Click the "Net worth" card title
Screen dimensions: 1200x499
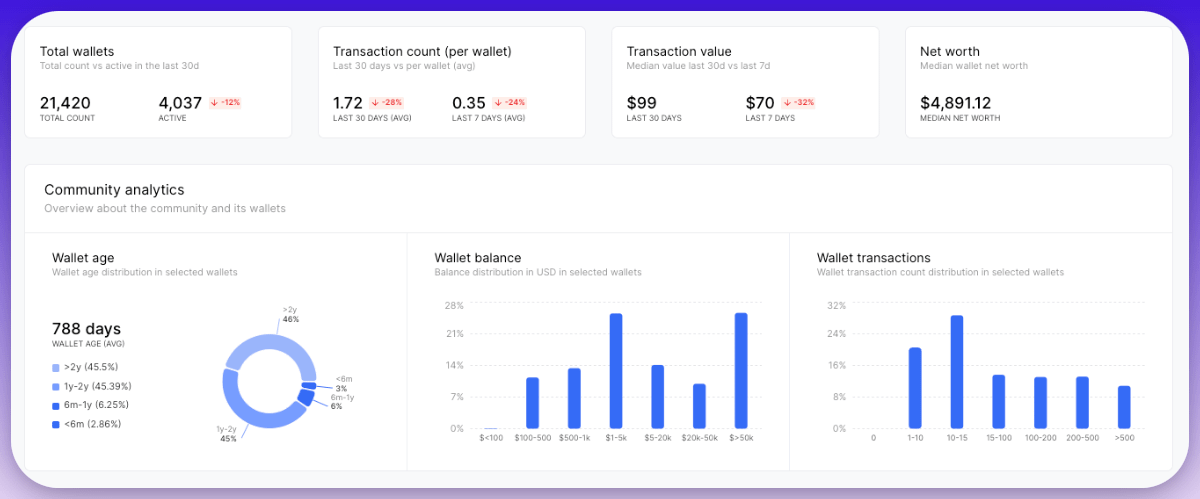(x=950, y=51)
